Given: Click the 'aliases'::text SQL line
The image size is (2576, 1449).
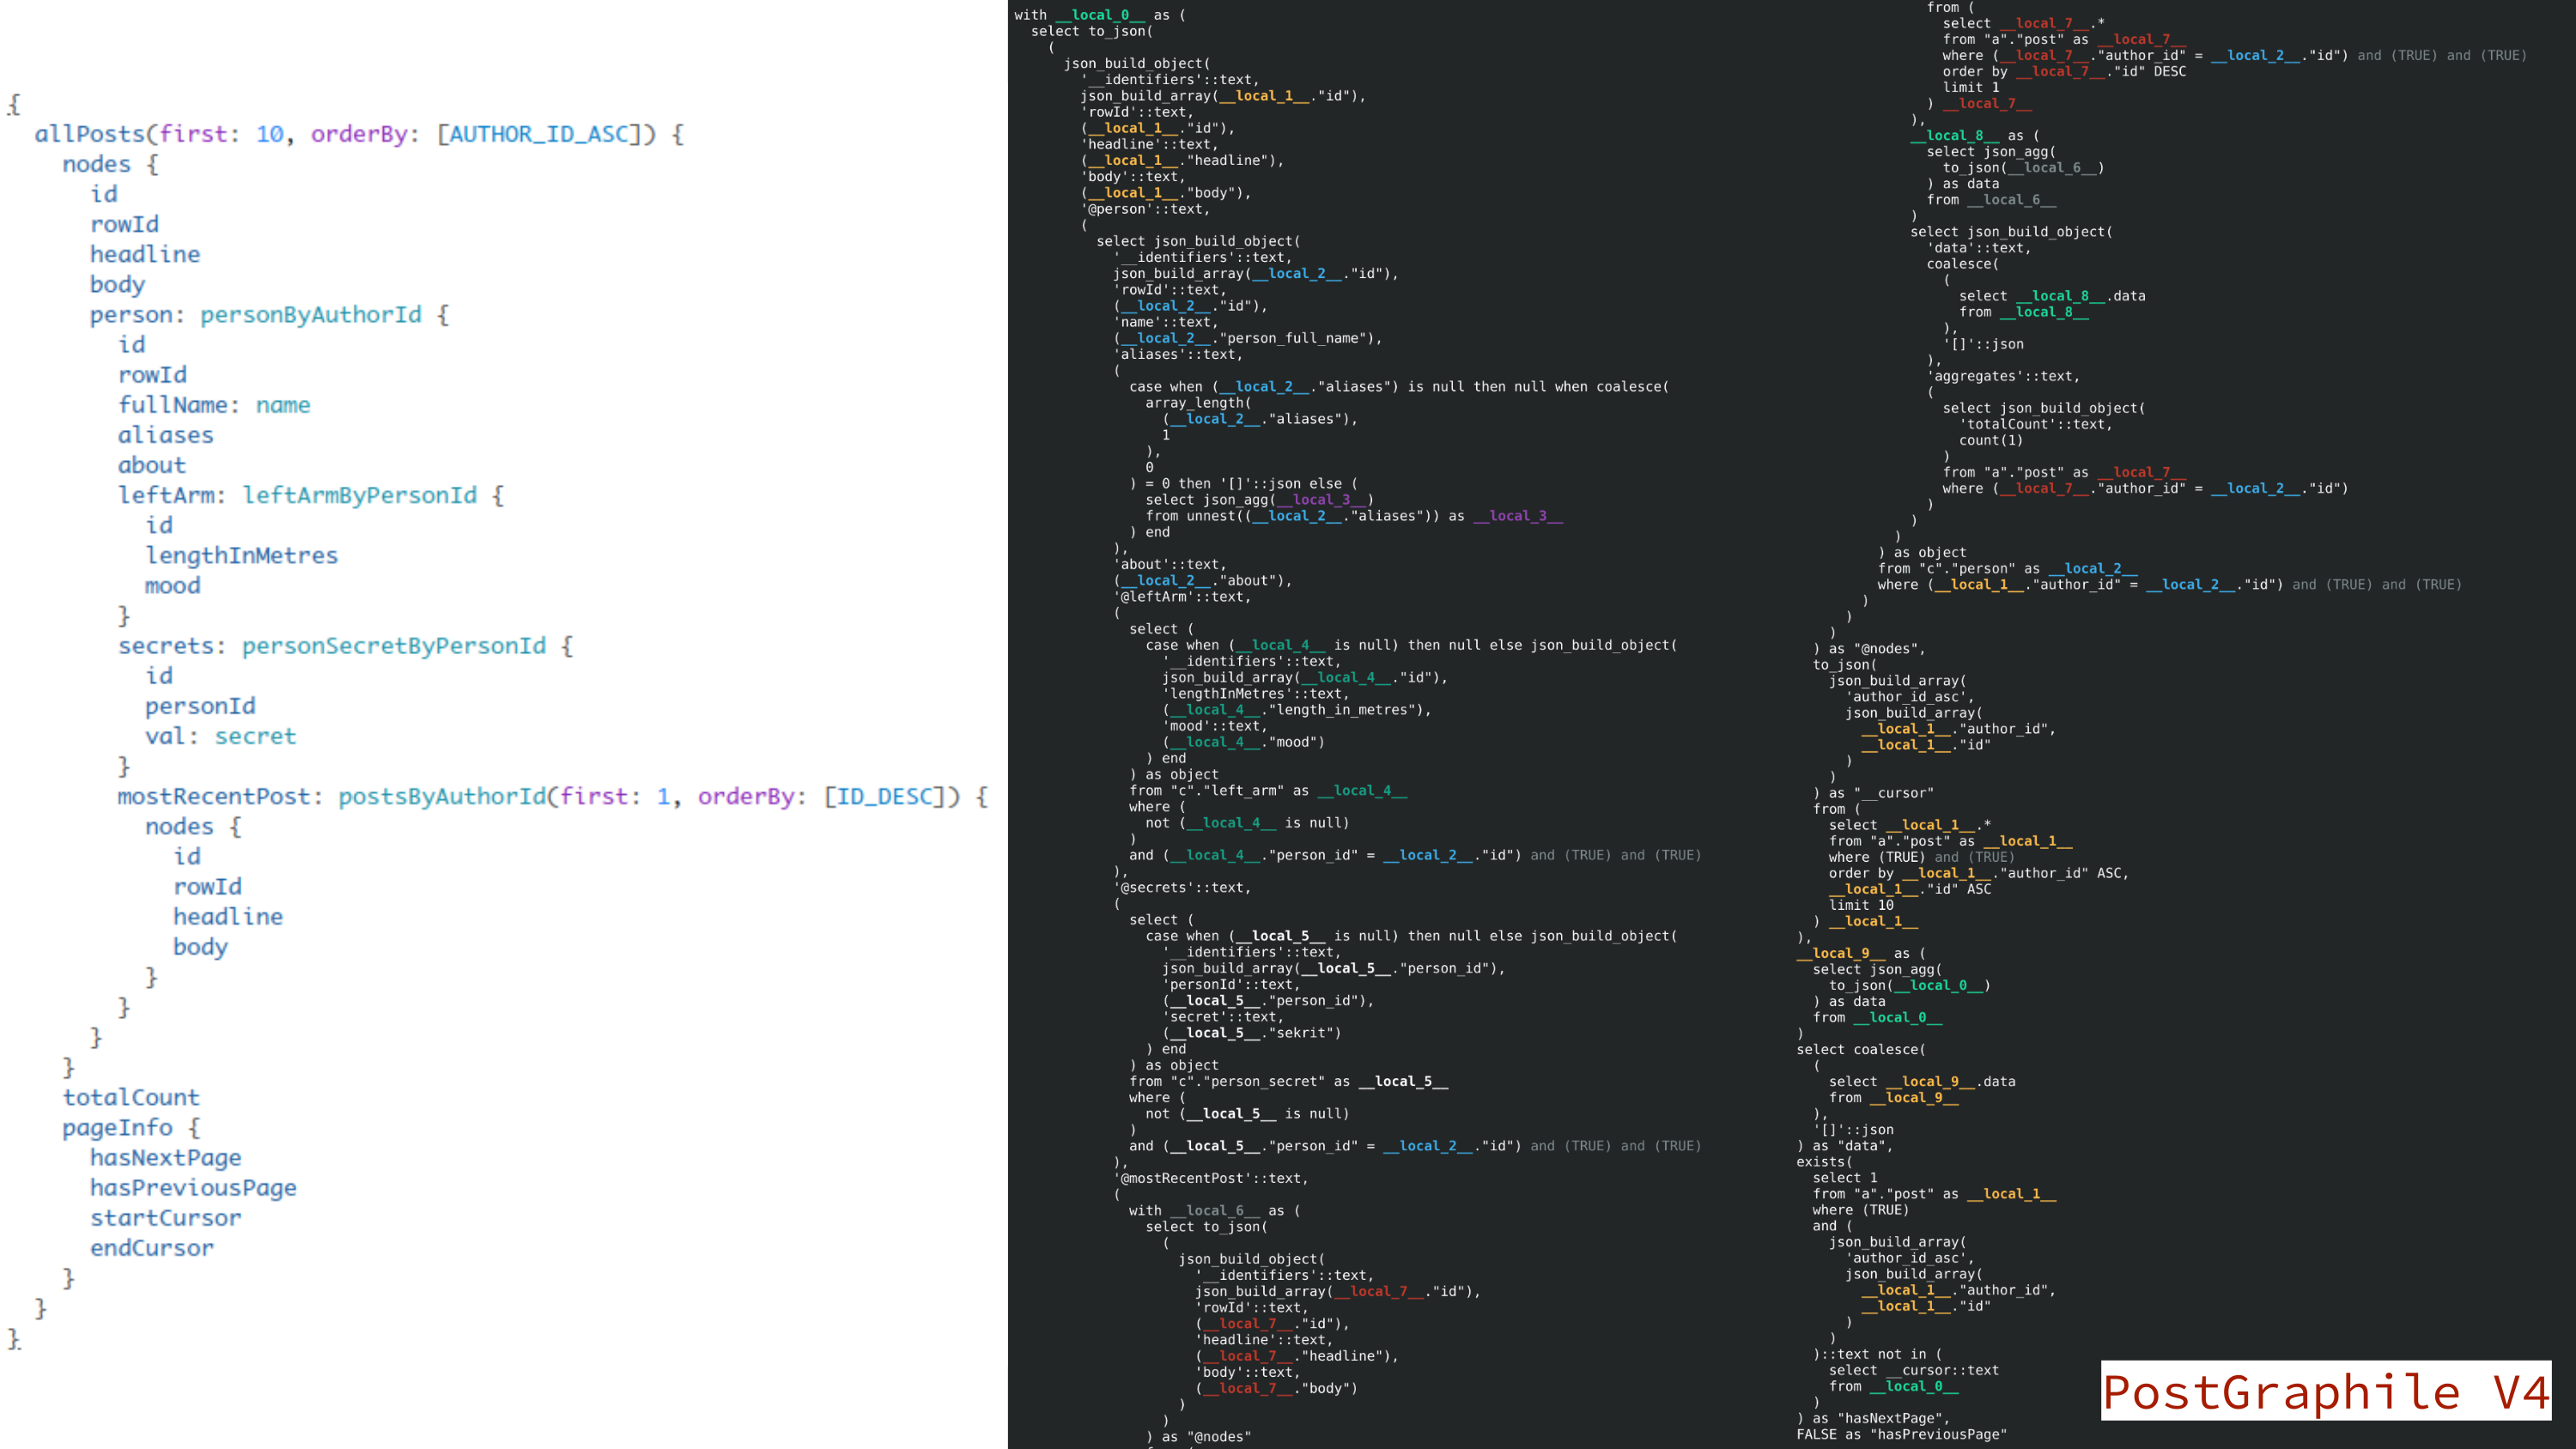Looking at the screenshot, I should (1178, 354).
